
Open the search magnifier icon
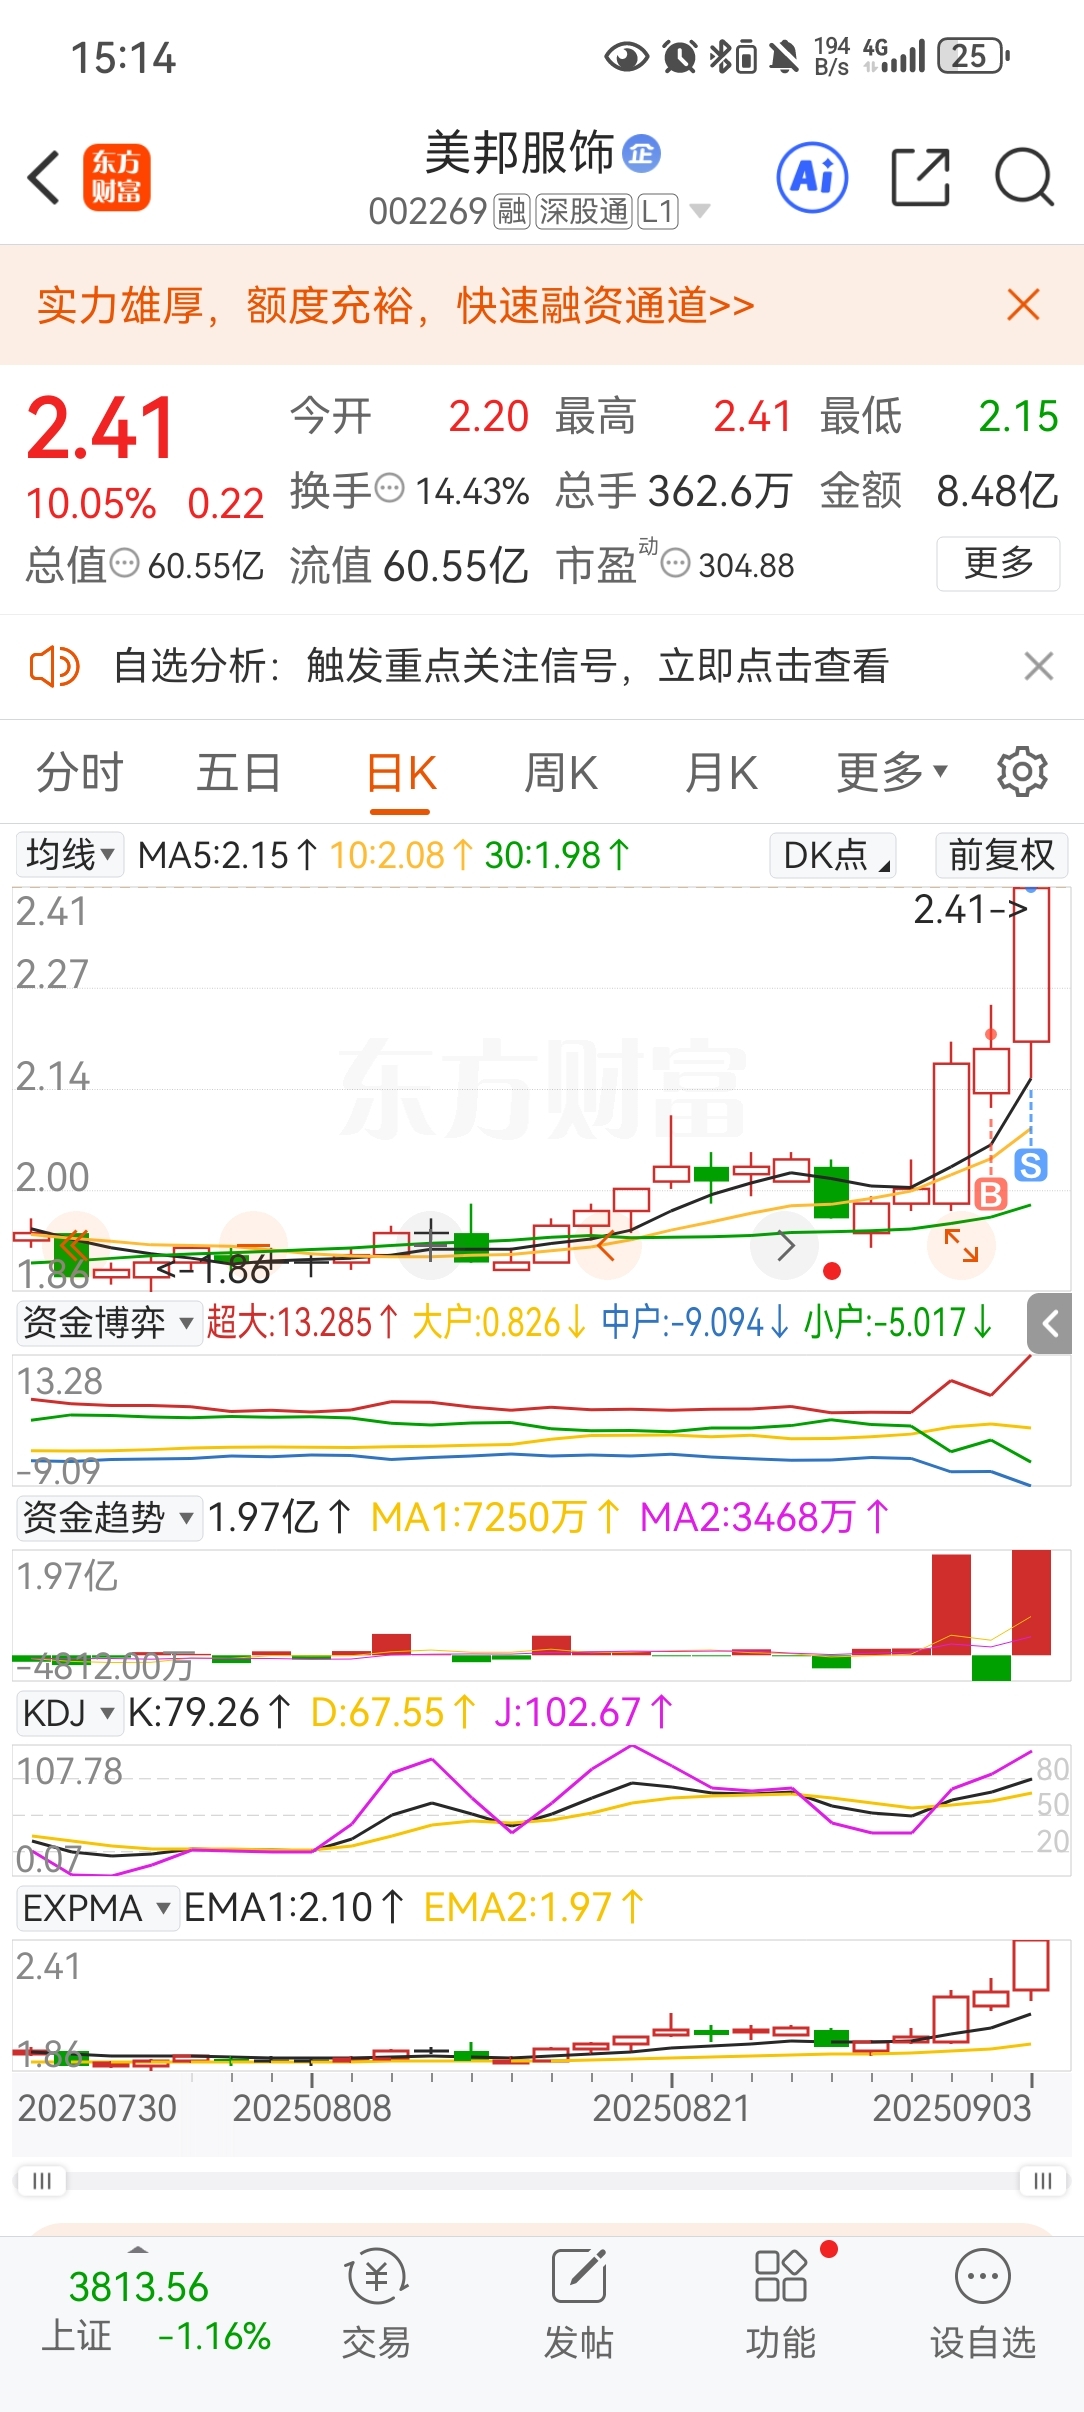coord(1025,177)
